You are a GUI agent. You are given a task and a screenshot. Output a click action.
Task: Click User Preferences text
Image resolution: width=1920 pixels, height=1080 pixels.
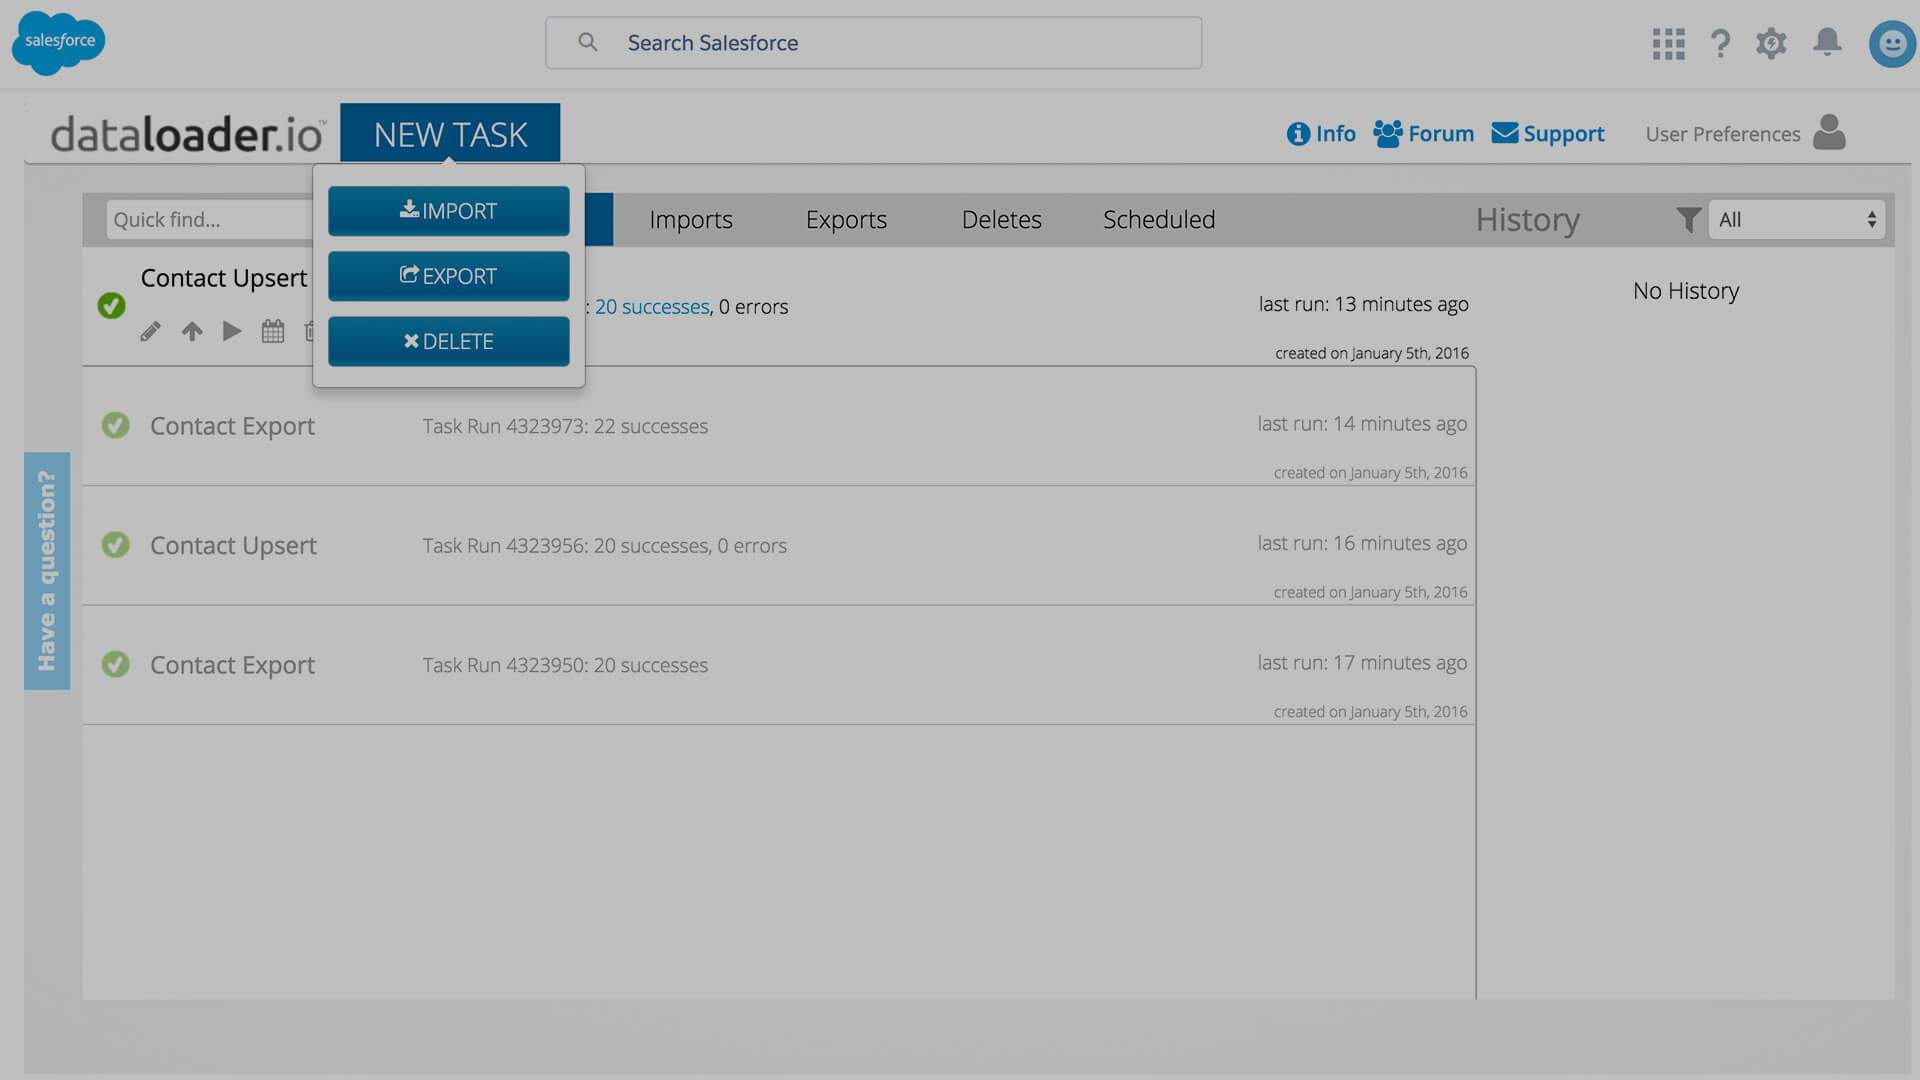1723,134
